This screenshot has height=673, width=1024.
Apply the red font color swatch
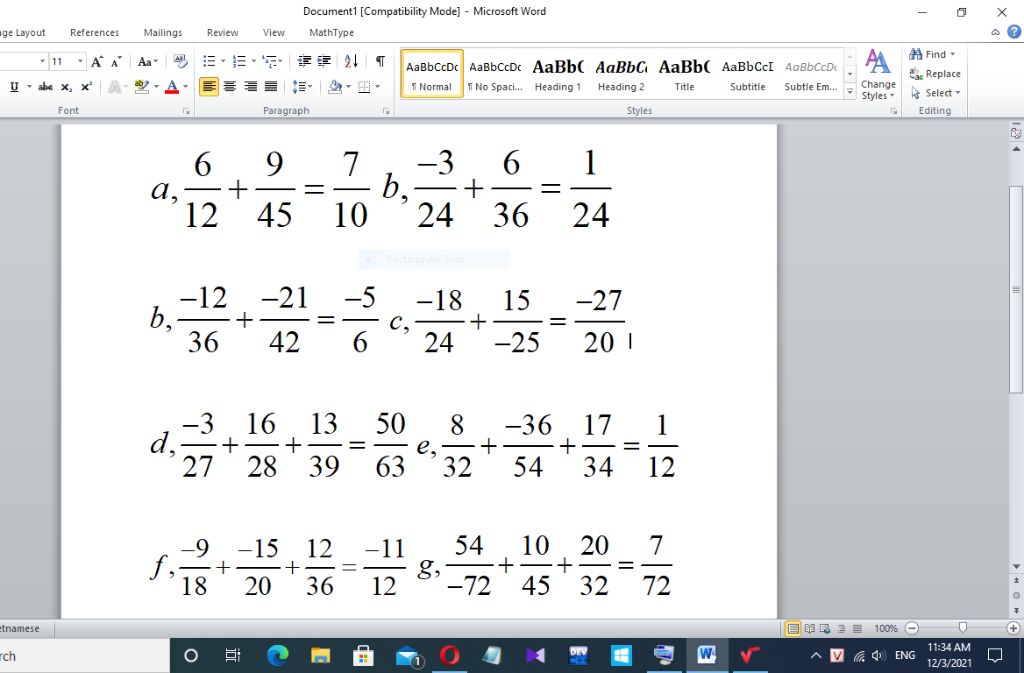point(172,87)
